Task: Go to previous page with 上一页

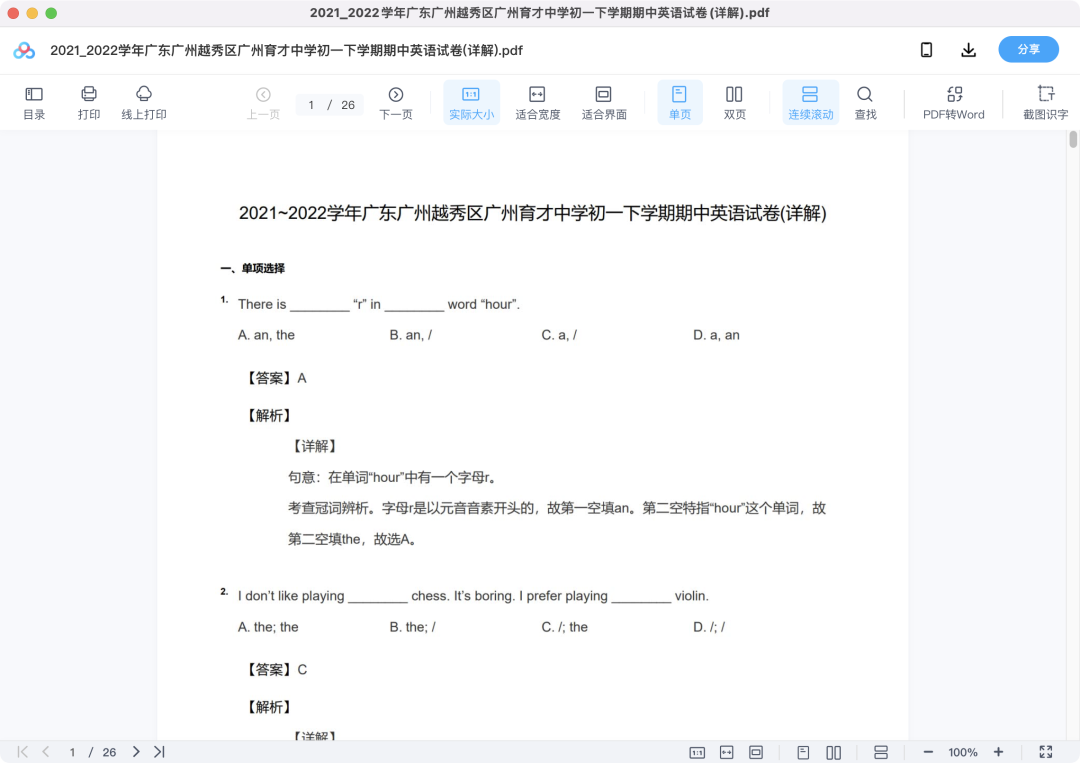Action: point(263,103)
